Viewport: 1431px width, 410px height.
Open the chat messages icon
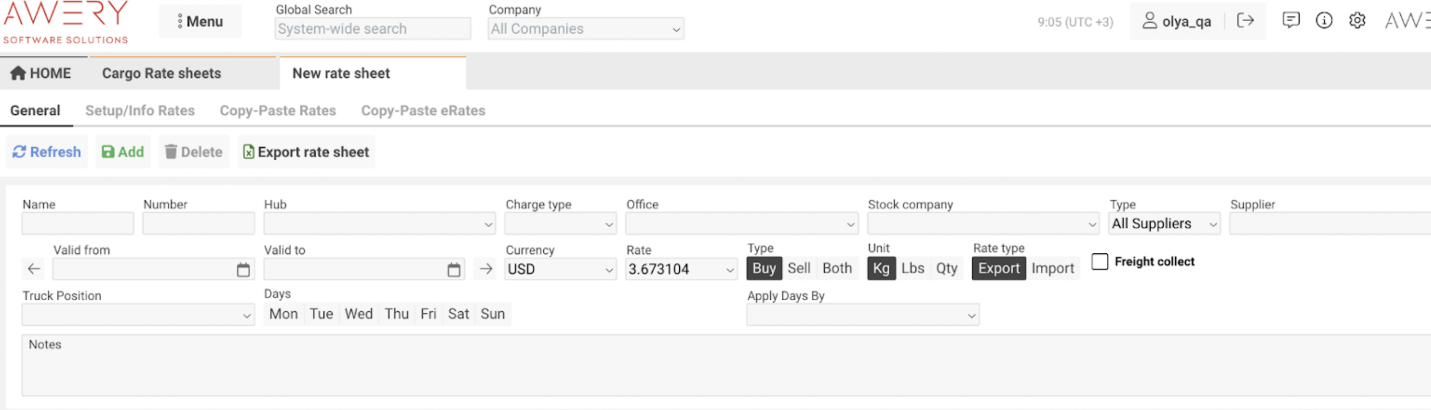click(x=1291, y=20)
